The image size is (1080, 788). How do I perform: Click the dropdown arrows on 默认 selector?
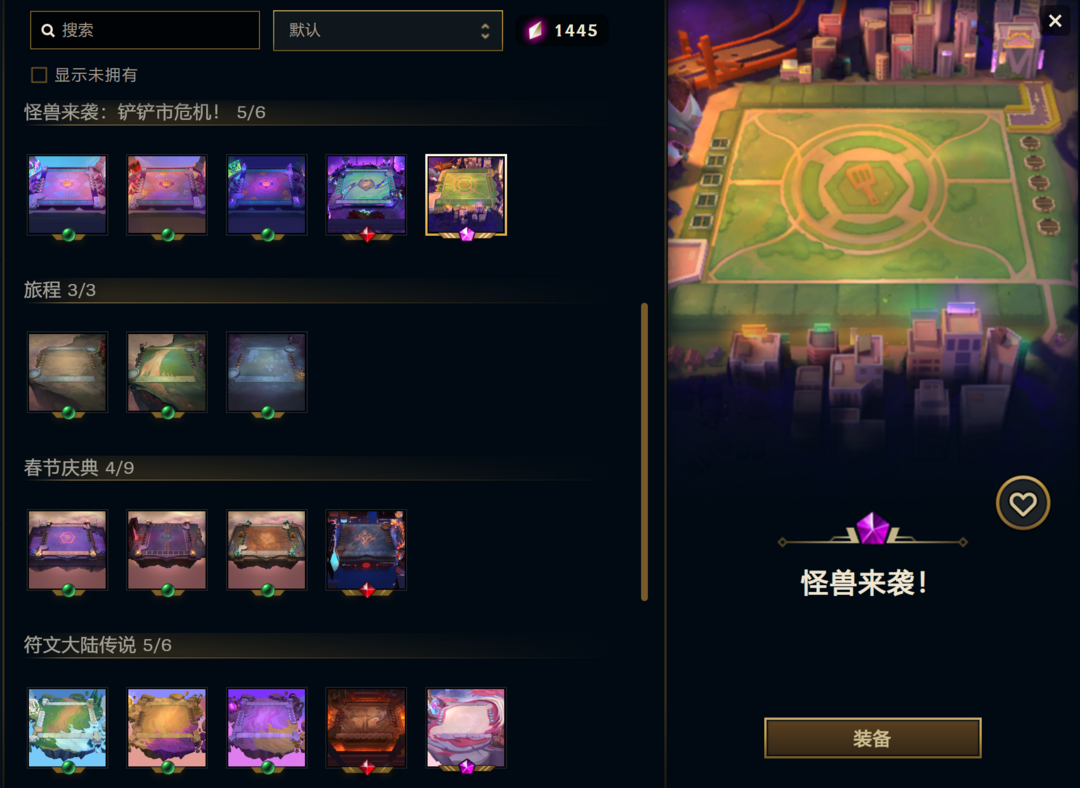tap(485, 30)
